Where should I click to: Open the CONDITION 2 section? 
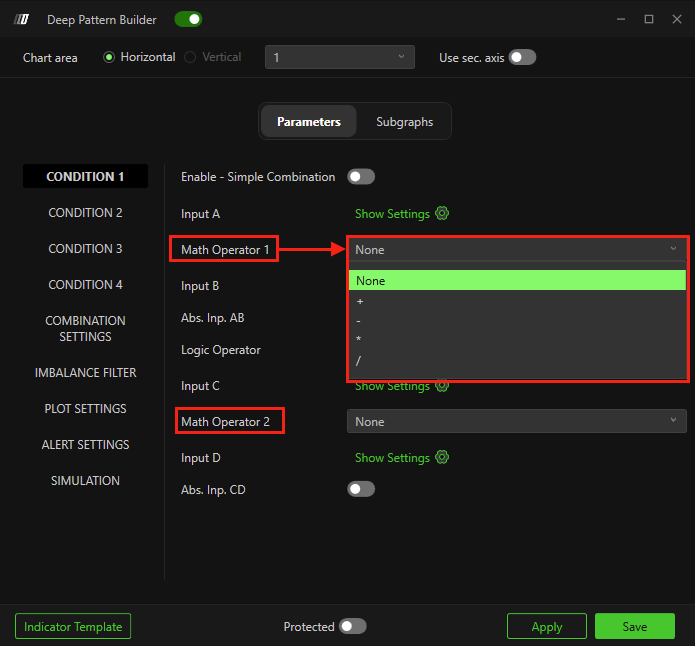tap(86, 213)
